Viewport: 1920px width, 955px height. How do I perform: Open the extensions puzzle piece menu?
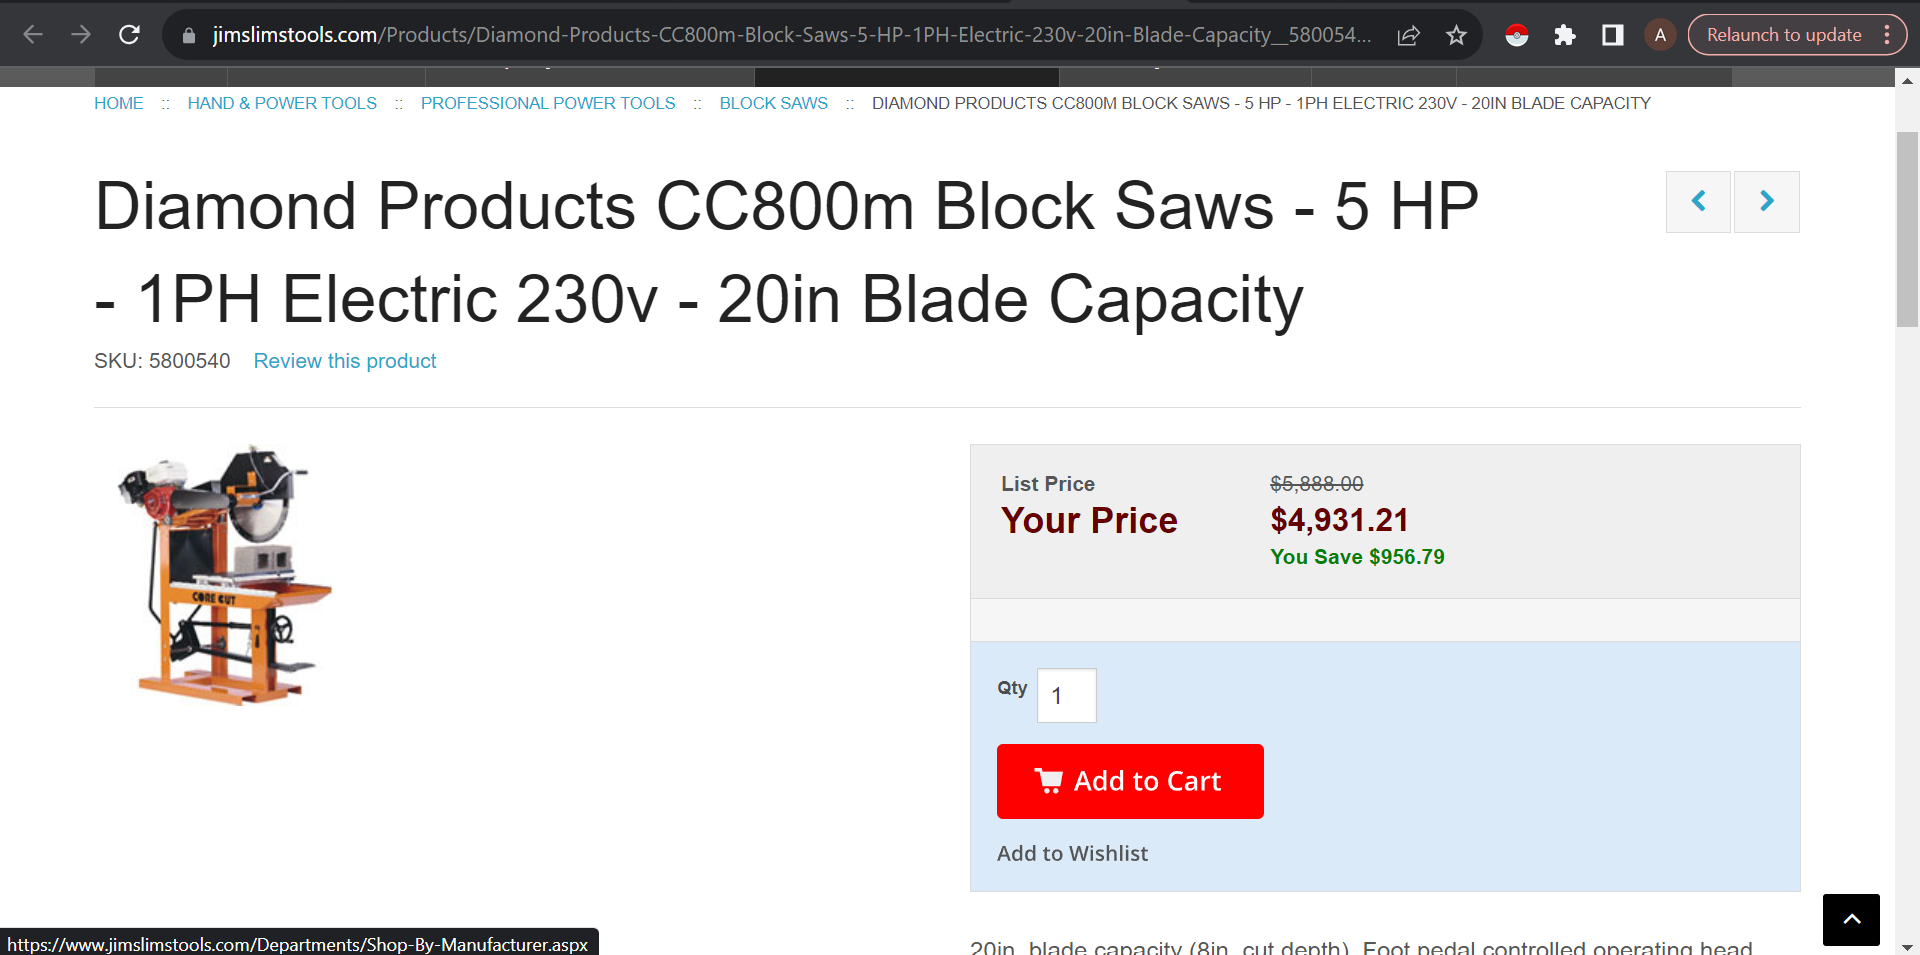point(1565,33)
